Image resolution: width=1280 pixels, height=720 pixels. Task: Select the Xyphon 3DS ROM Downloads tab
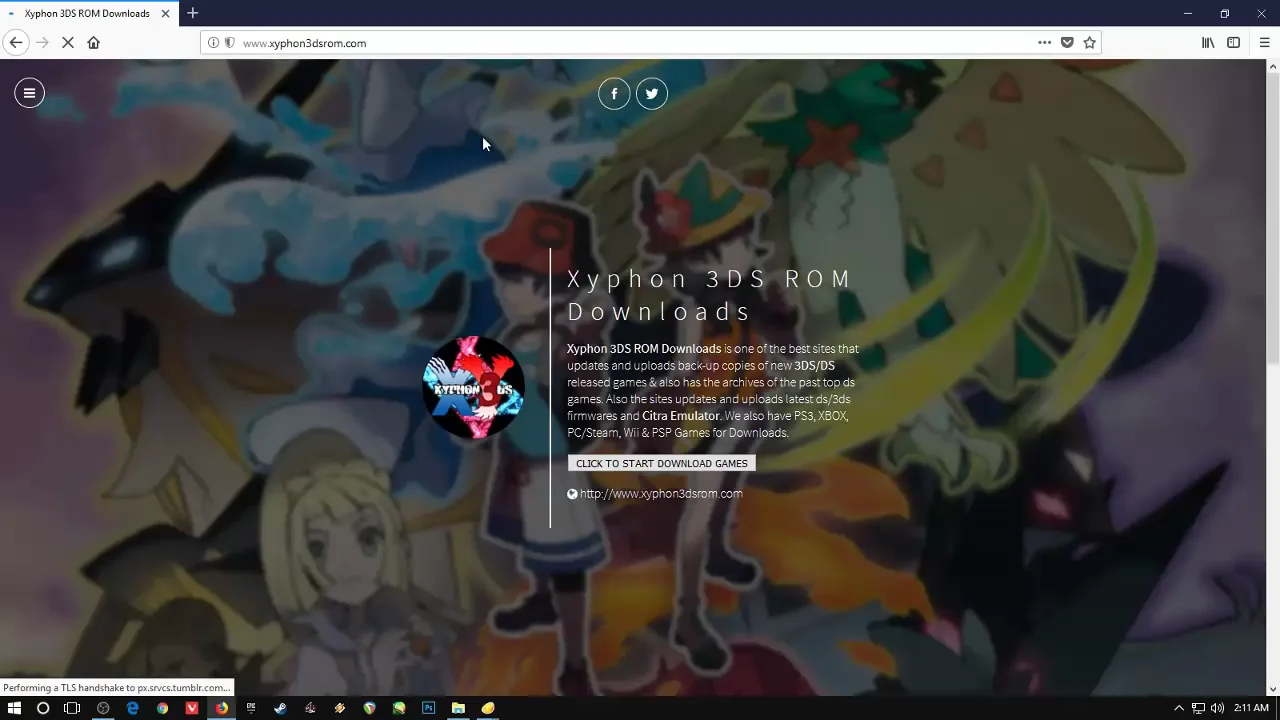click(x=88, y=14)
